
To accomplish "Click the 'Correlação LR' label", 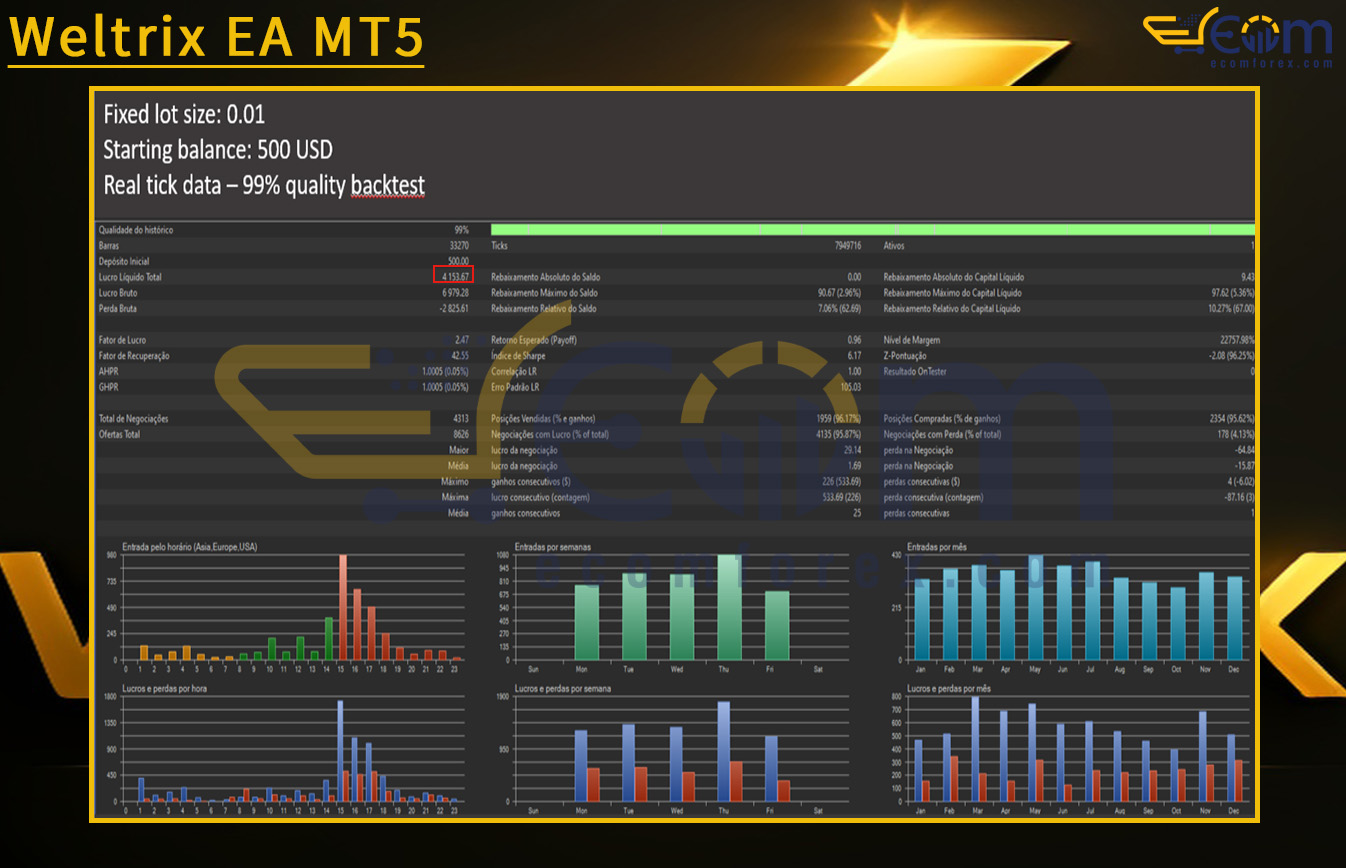I will pos(514,372).
